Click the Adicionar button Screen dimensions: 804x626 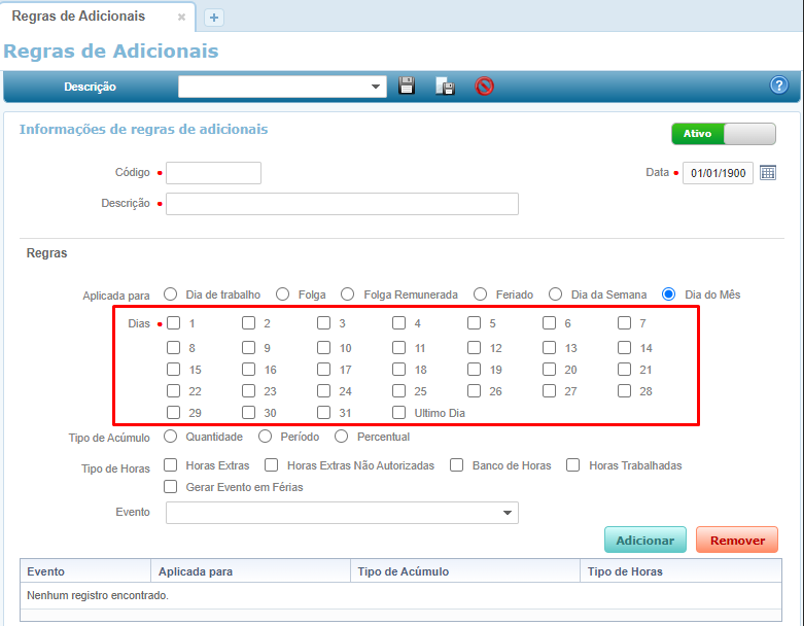645,540
